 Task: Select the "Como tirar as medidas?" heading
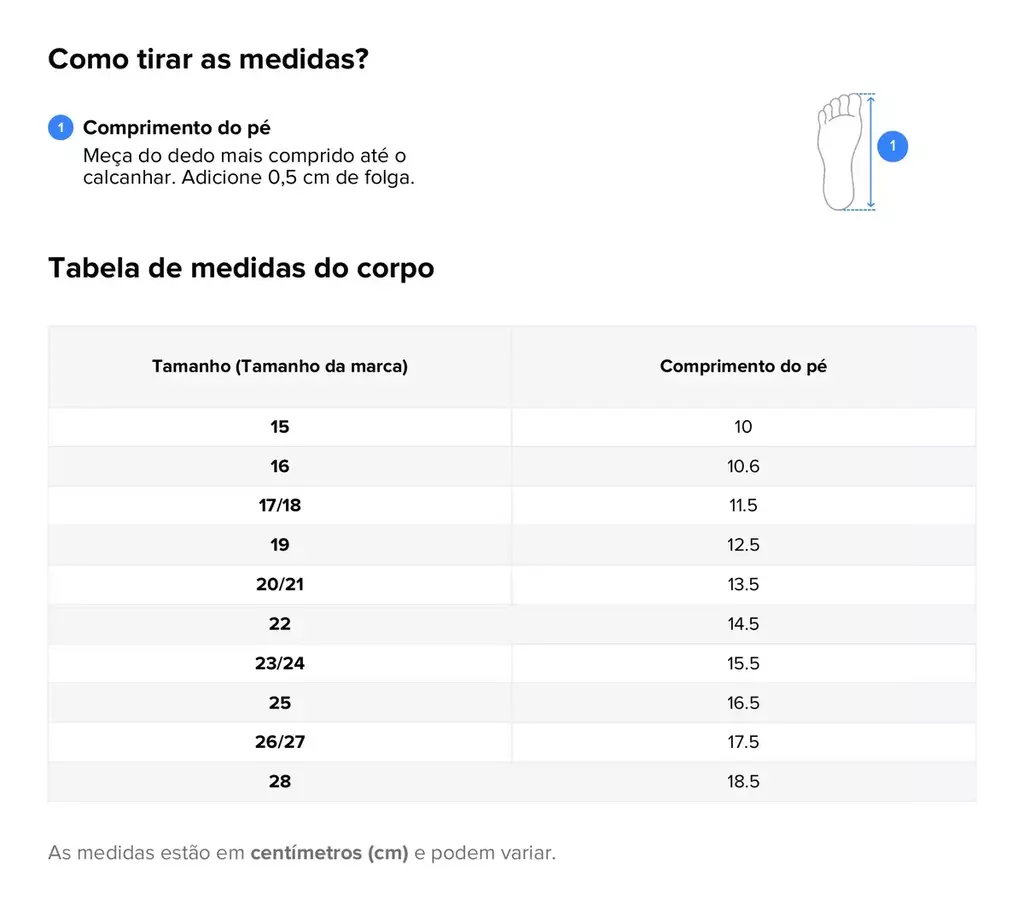[x=208, y=59]
